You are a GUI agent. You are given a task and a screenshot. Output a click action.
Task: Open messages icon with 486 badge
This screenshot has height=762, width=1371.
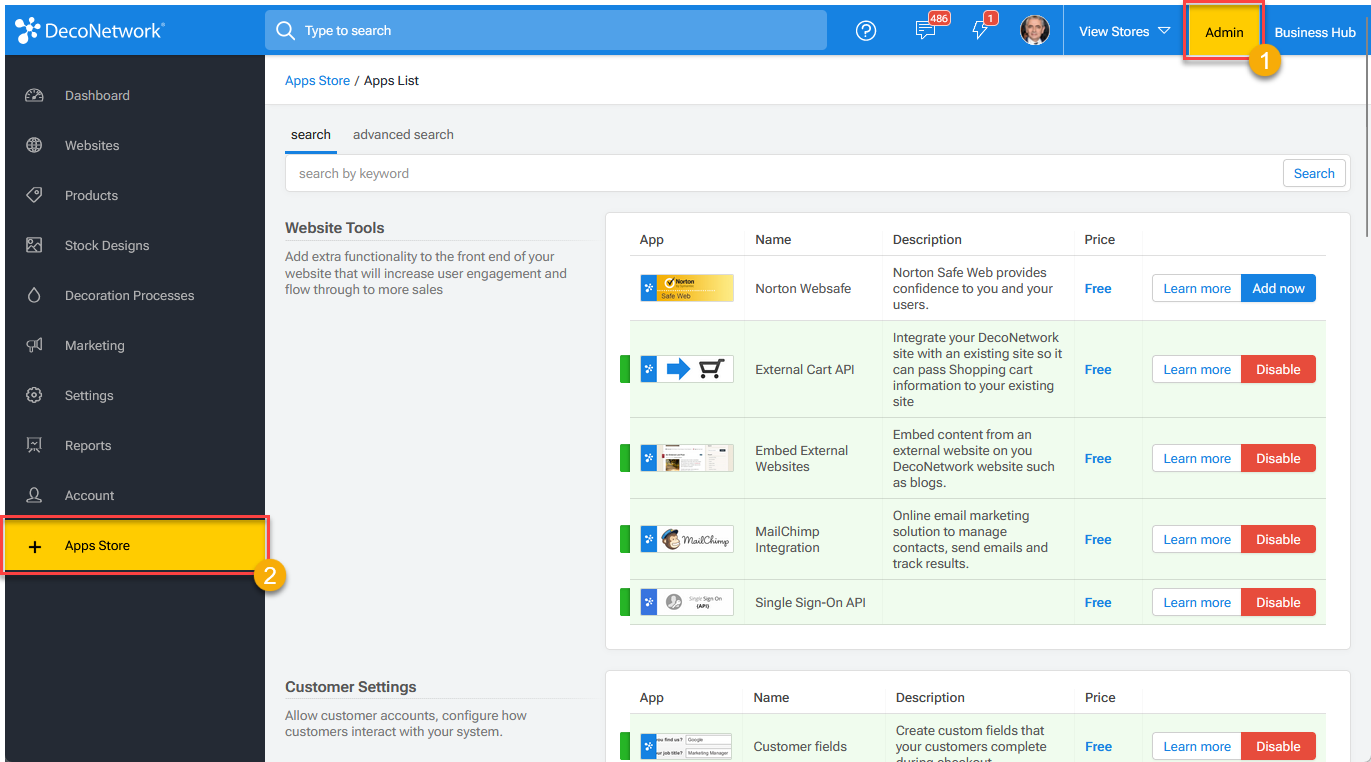pyautogui.click(x=926, y=31)
